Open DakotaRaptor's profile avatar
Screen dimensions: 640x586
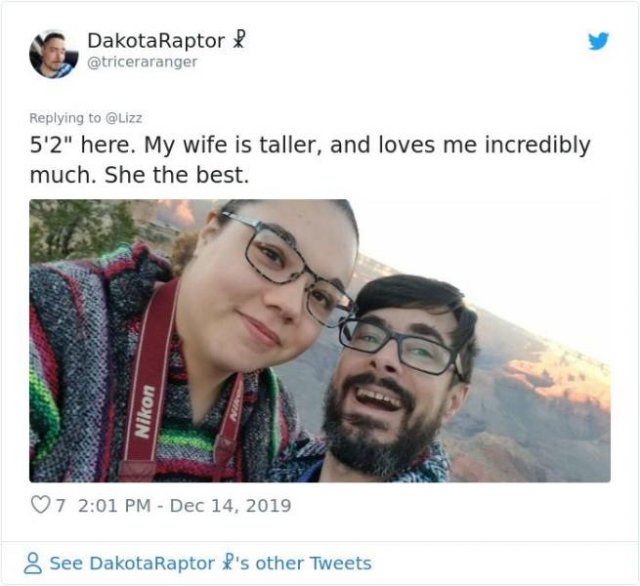53,54
